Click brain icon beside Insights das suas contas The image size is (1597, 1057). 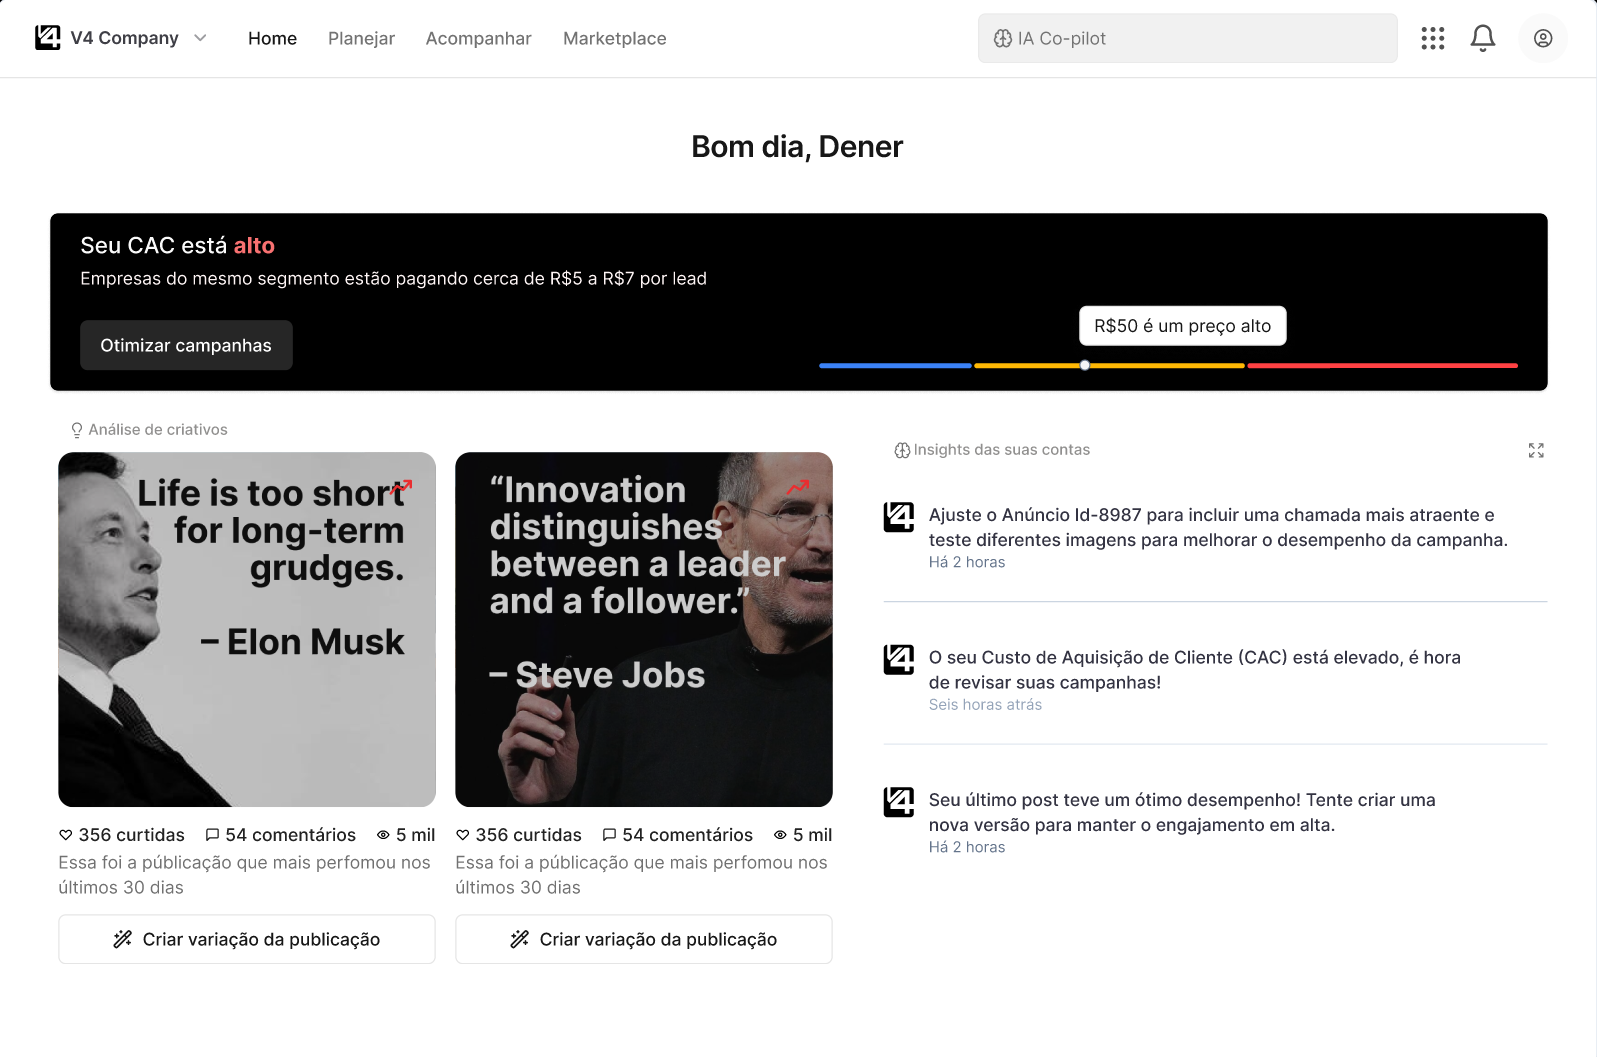point(902,450)
